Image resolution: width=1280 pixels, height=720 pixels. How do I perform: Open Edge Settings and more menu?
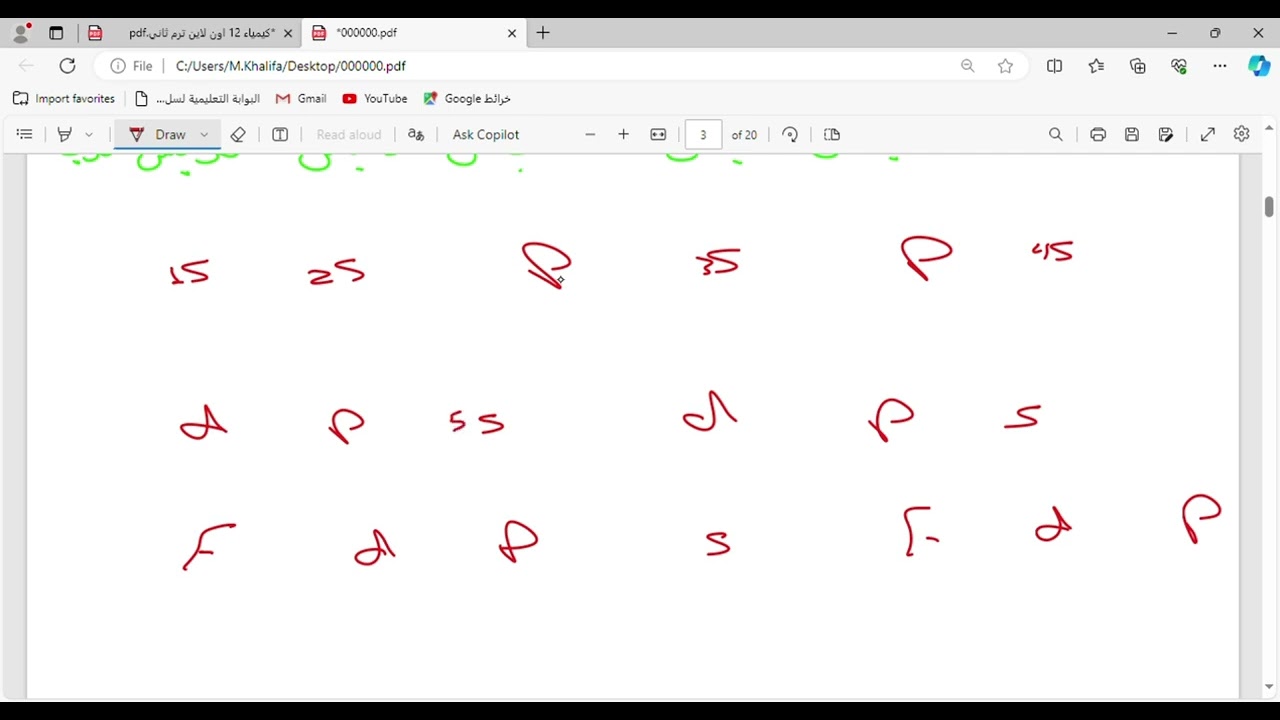1220,66
